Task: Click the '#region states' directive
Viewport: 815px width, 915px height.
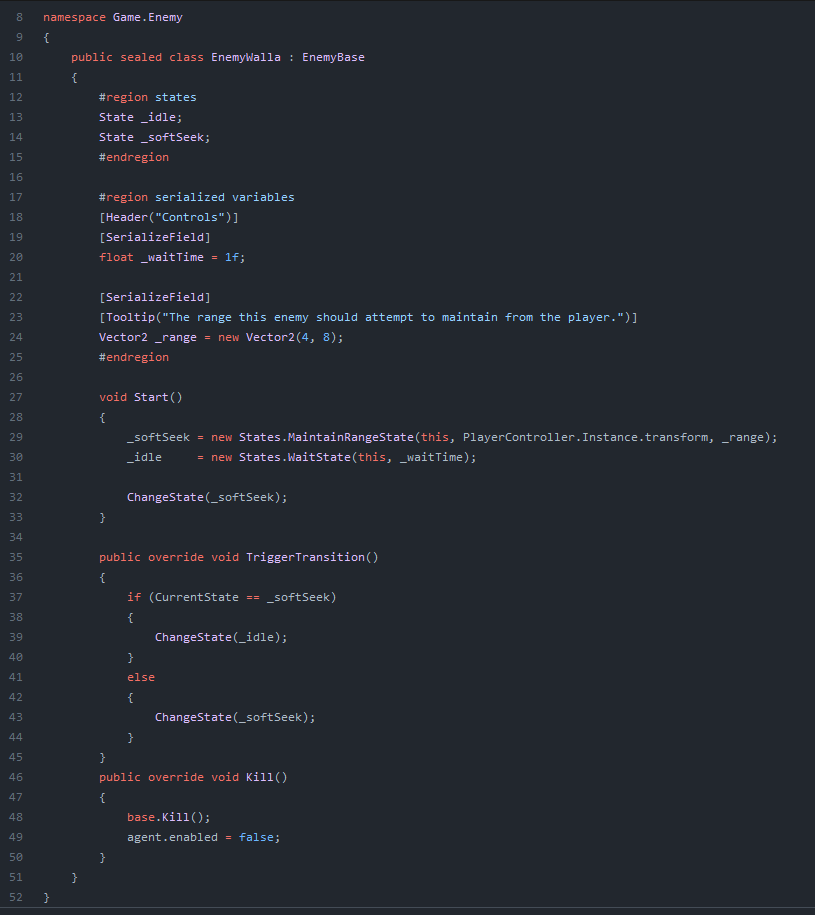Action: [147, 97]
